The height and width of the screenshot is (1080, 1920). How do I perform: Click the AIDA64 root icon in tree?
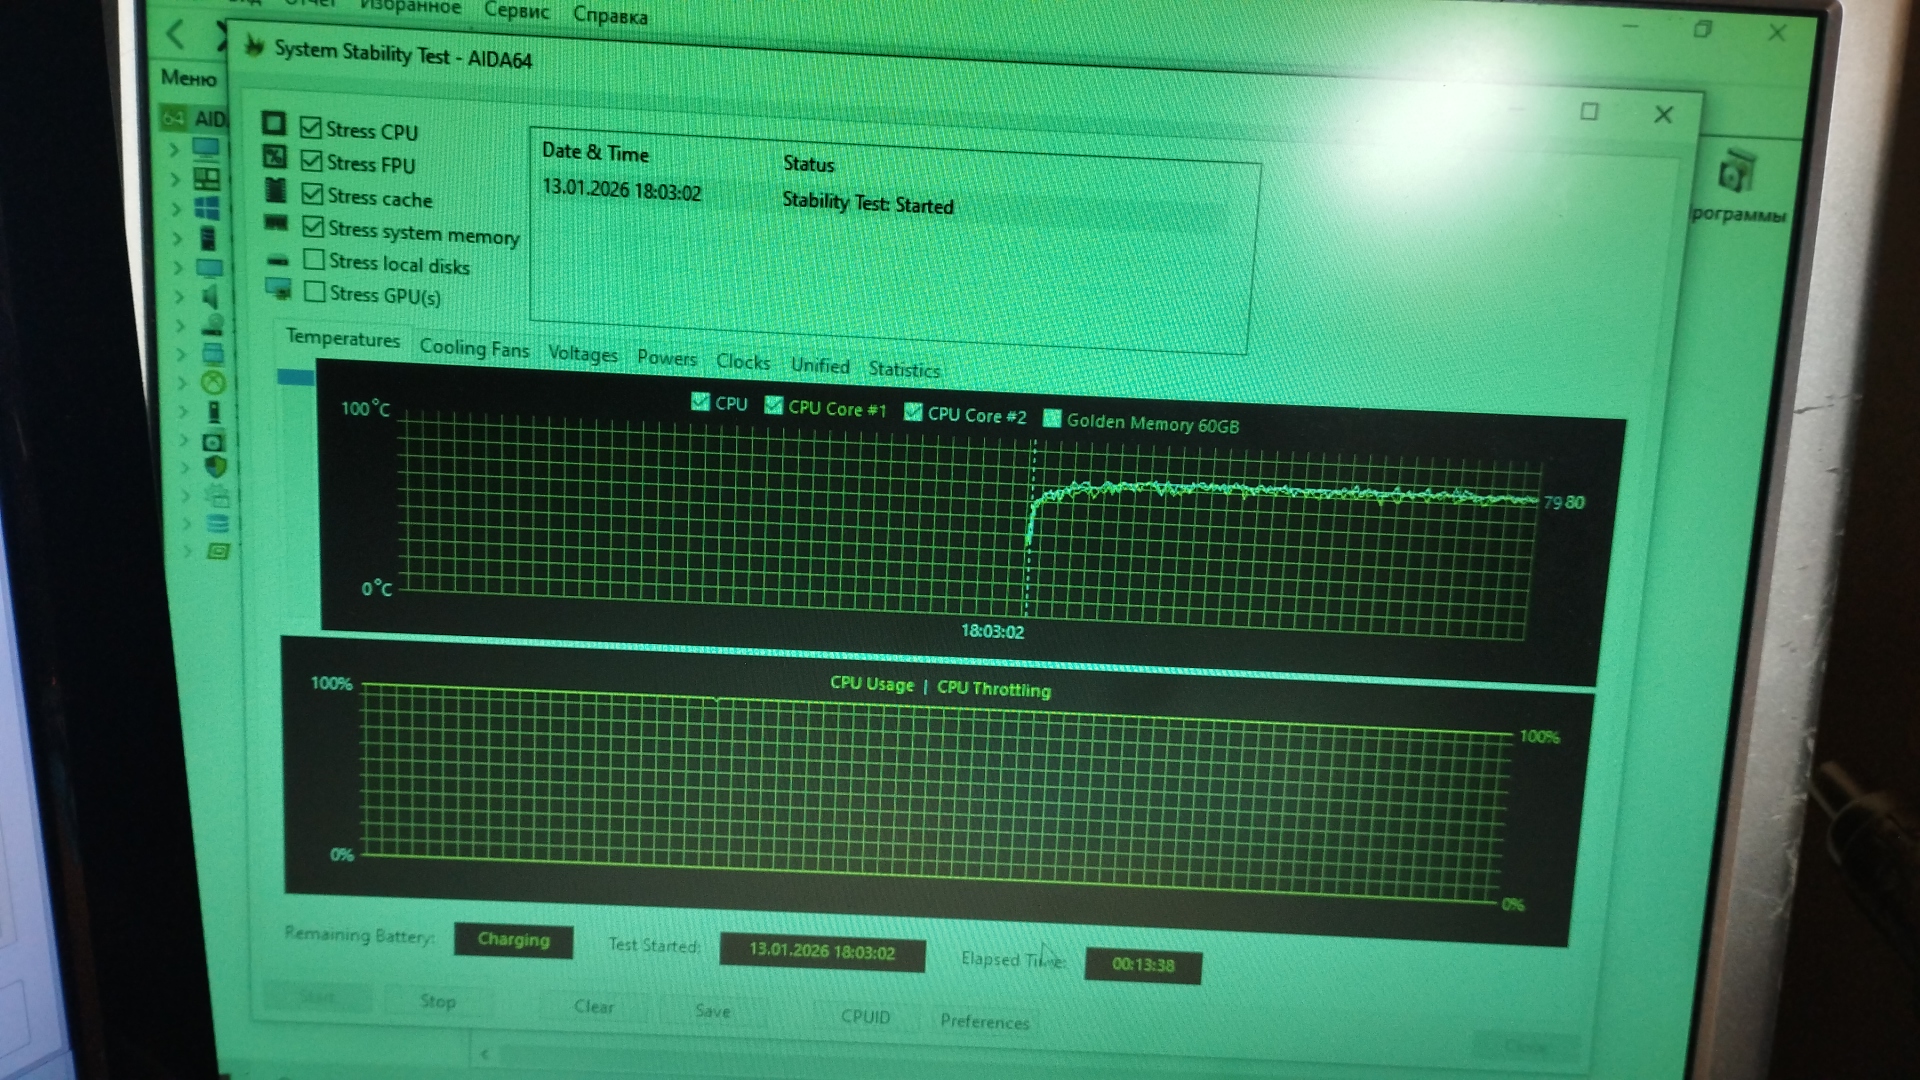coord(174,118)
